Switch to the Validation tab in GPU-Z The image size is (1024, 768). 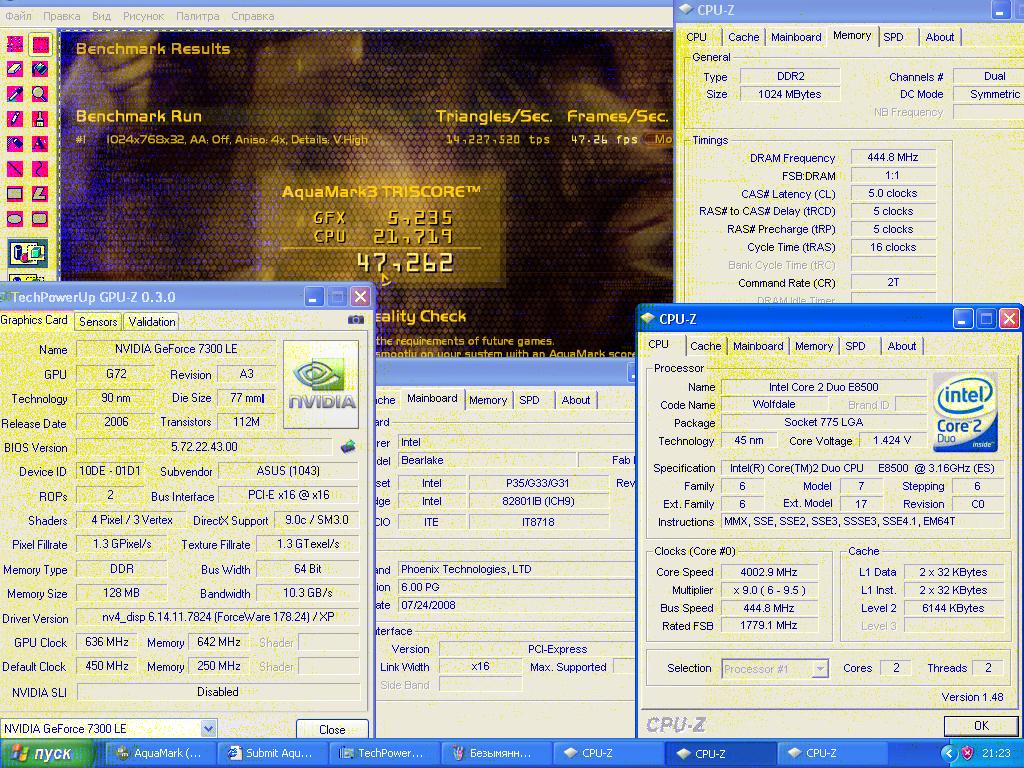[152, 321]
